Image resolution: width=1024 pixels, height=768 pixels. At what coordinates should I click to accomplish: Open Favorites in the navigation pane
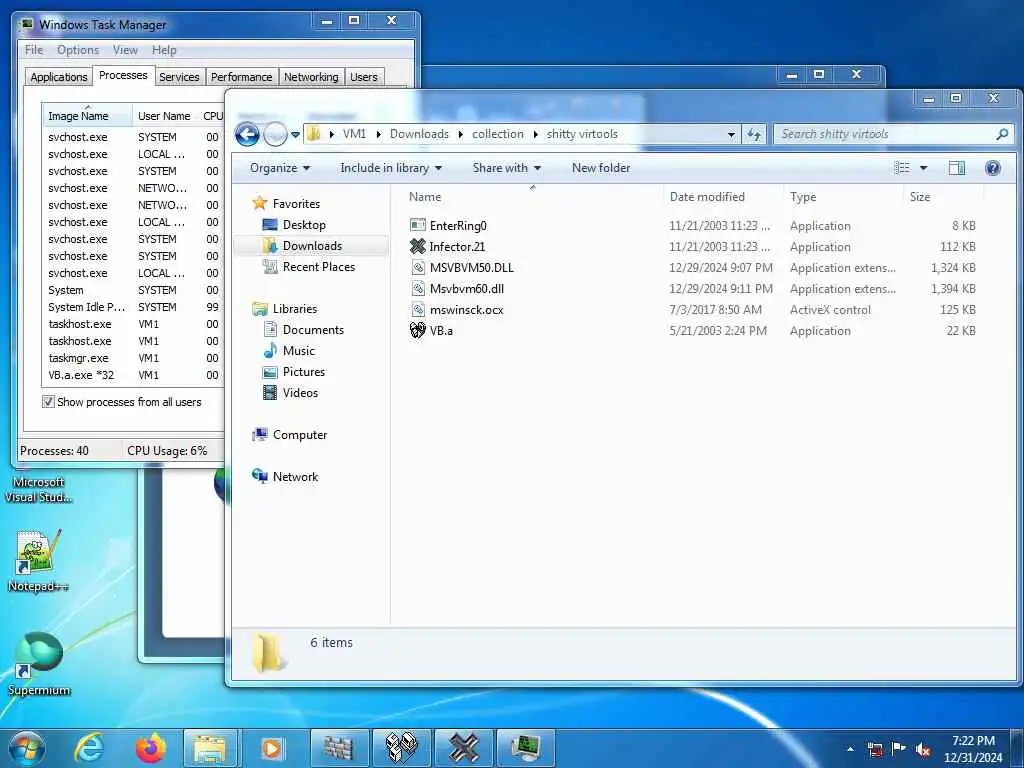click(296, 204)
